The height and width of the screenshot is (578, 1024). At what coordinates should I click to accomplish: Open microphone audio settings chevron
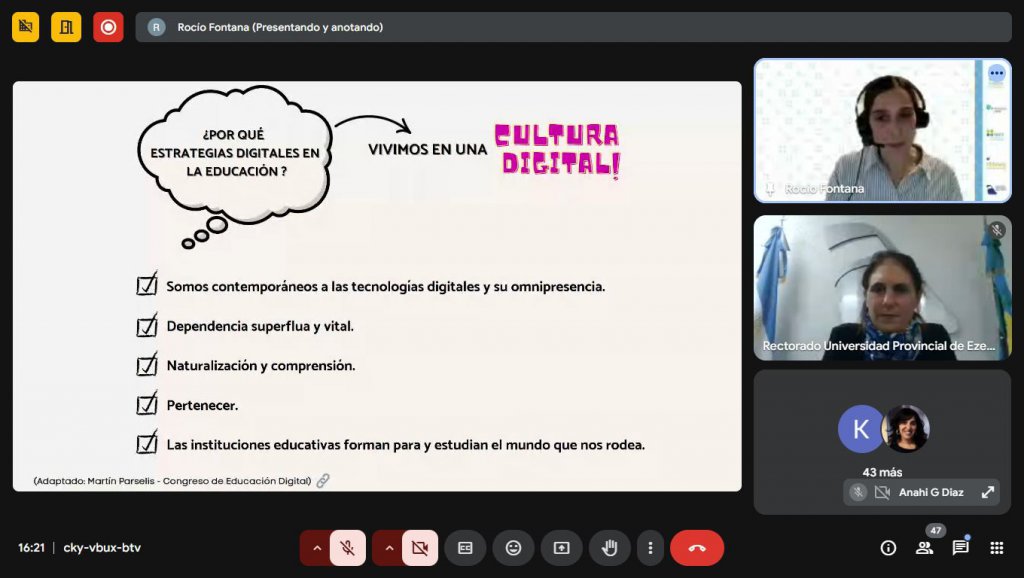click(317, 548)
